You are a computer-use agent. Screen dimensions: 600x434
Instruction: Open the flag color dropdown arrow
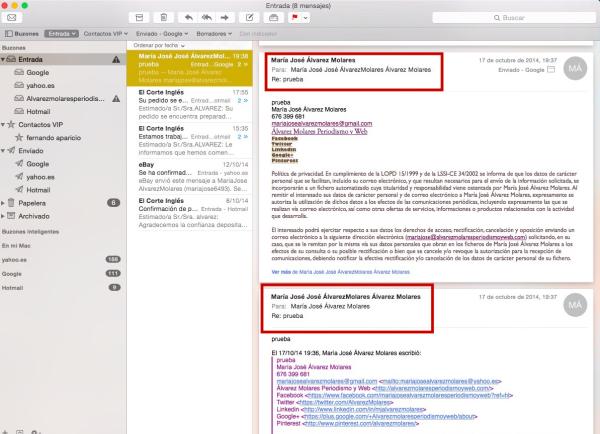305,18
